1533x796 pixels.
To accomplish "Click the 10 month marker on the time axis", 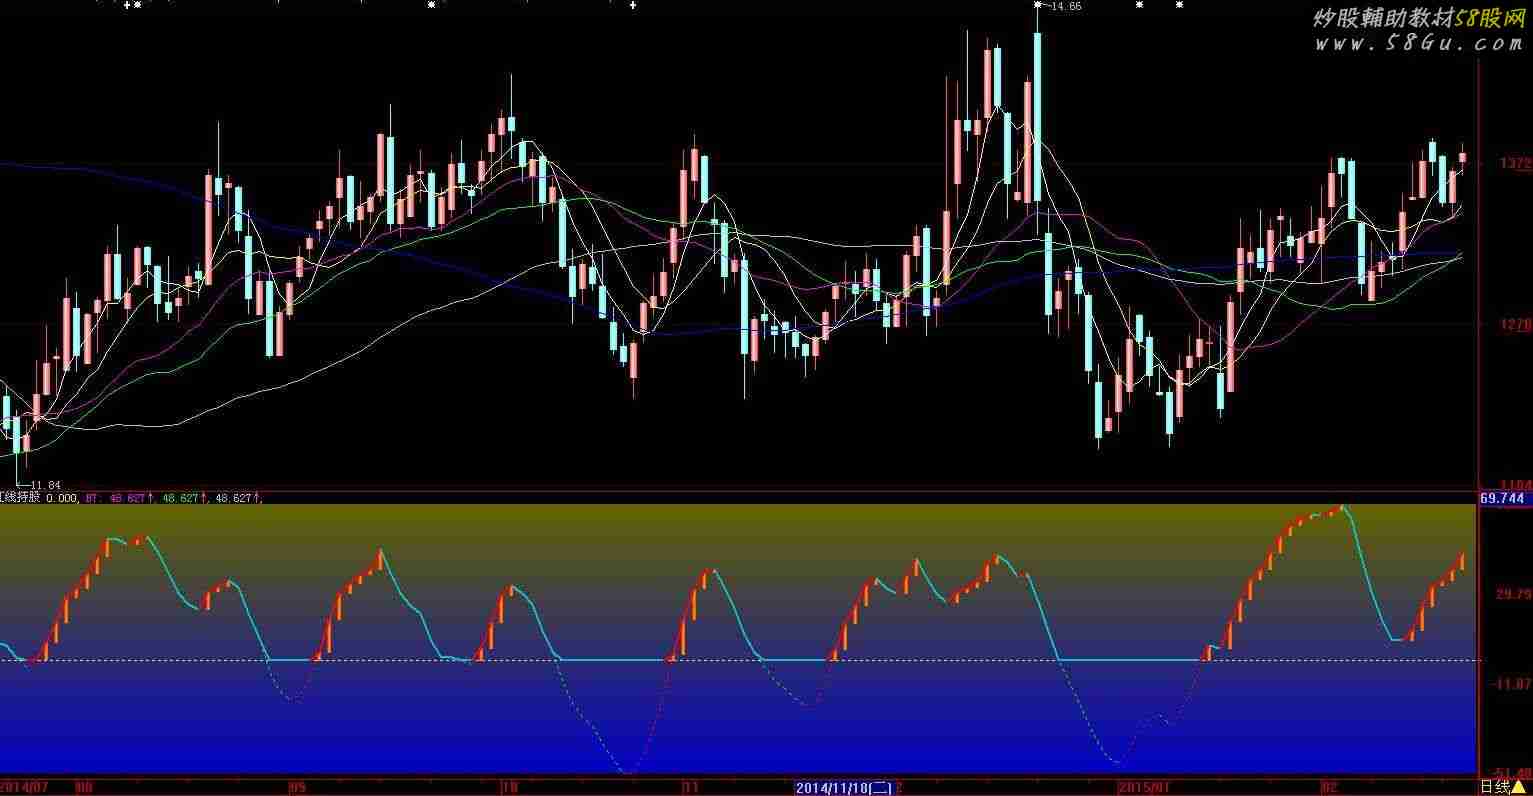I will coord(510,787).
